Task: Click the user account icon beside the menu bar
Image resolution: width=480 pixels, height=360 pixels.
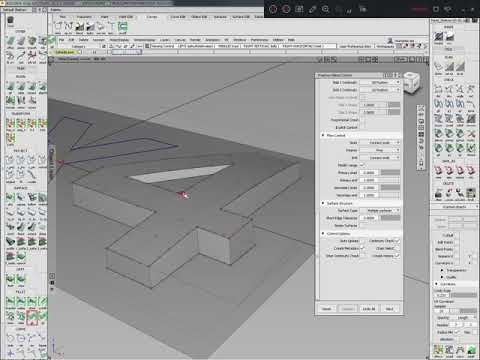Action: point(390,41)
